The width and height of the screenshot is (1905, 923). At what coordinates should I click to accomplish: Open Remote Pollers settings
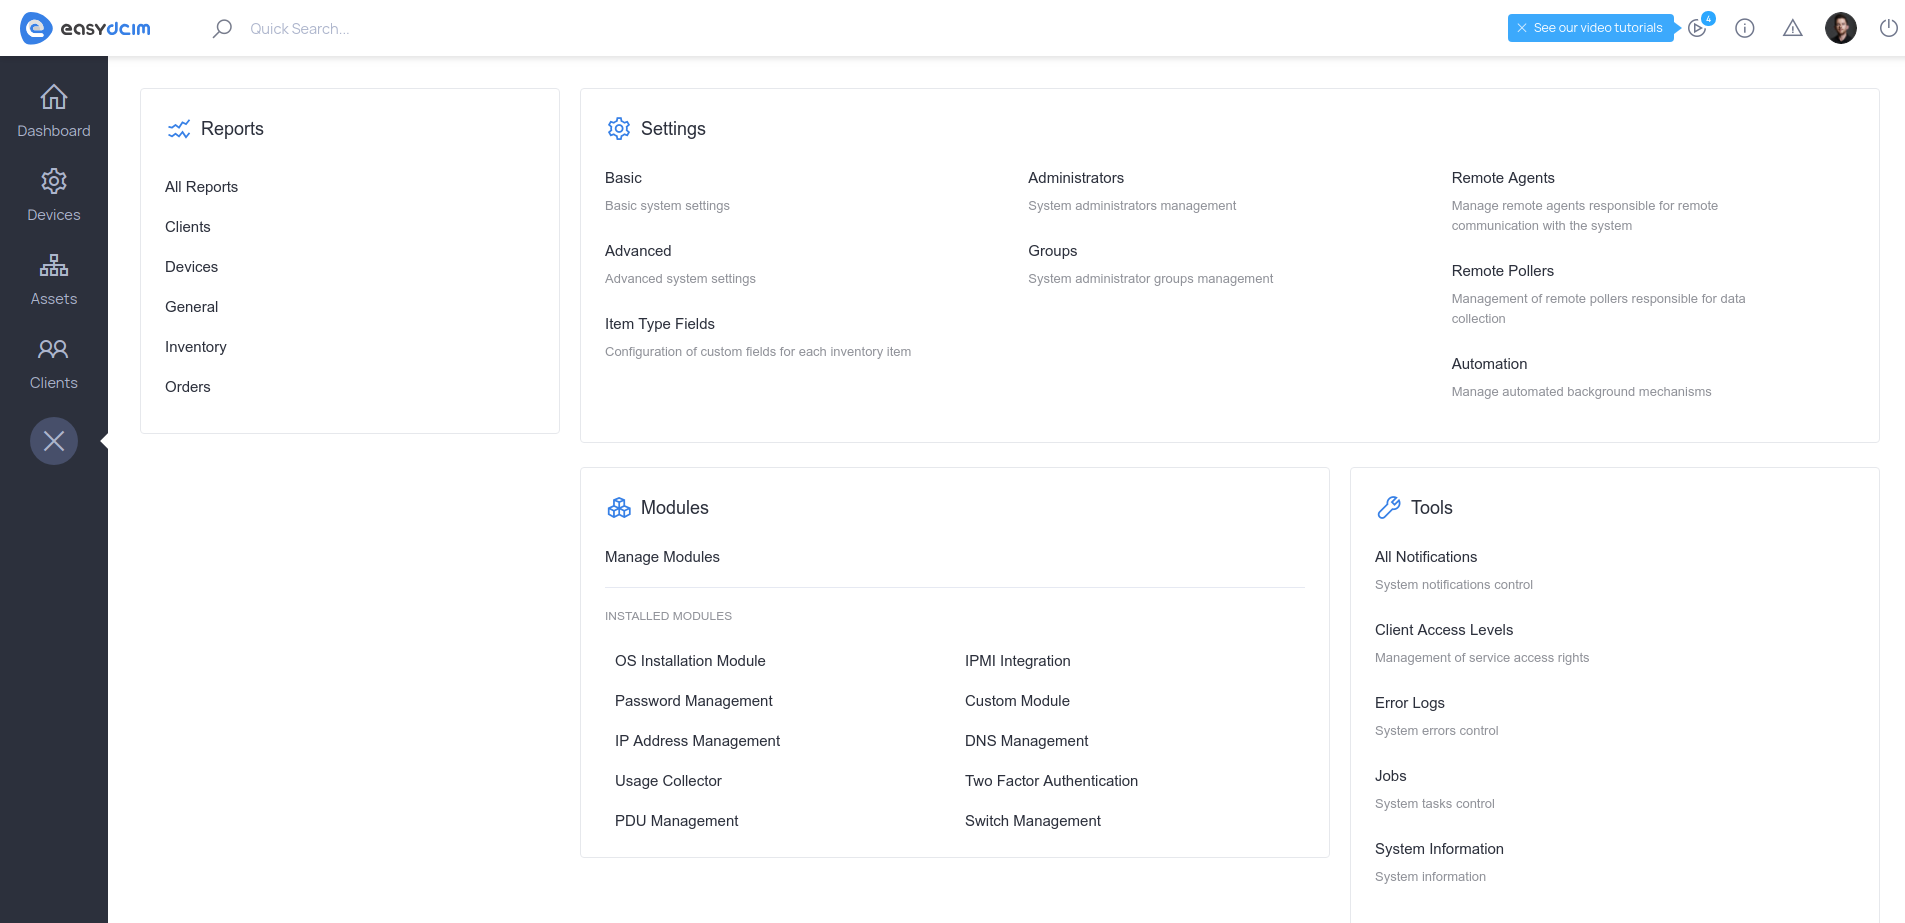(x=1503, y=271)
